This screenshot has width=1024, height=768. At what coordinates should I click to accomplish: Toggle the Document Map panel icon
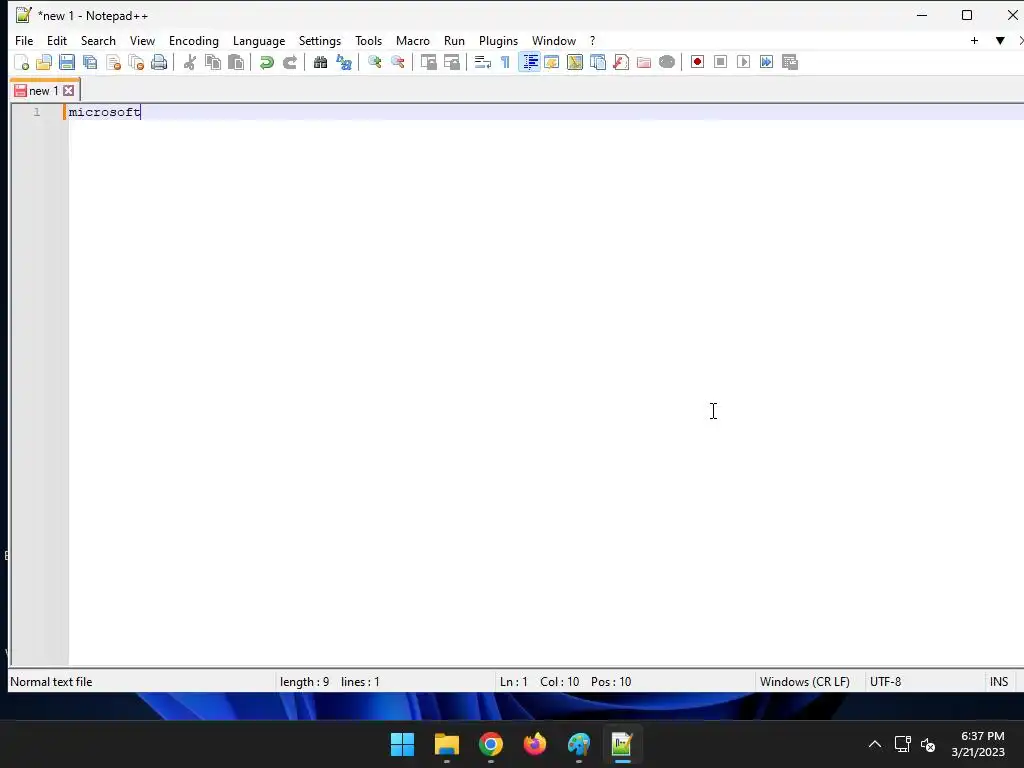575,62
